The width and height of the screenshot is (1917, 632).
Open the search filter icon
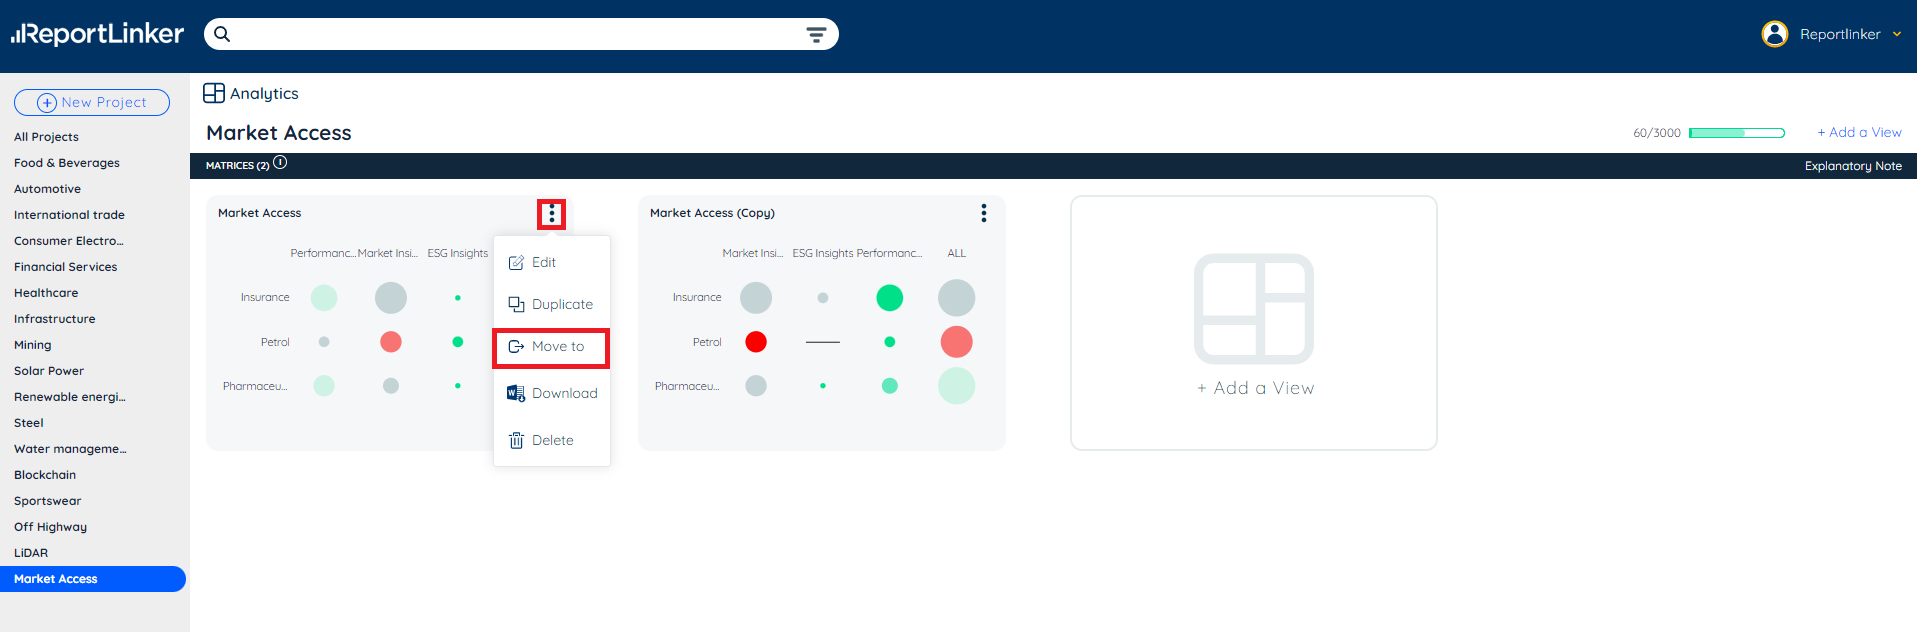(816, 35)
